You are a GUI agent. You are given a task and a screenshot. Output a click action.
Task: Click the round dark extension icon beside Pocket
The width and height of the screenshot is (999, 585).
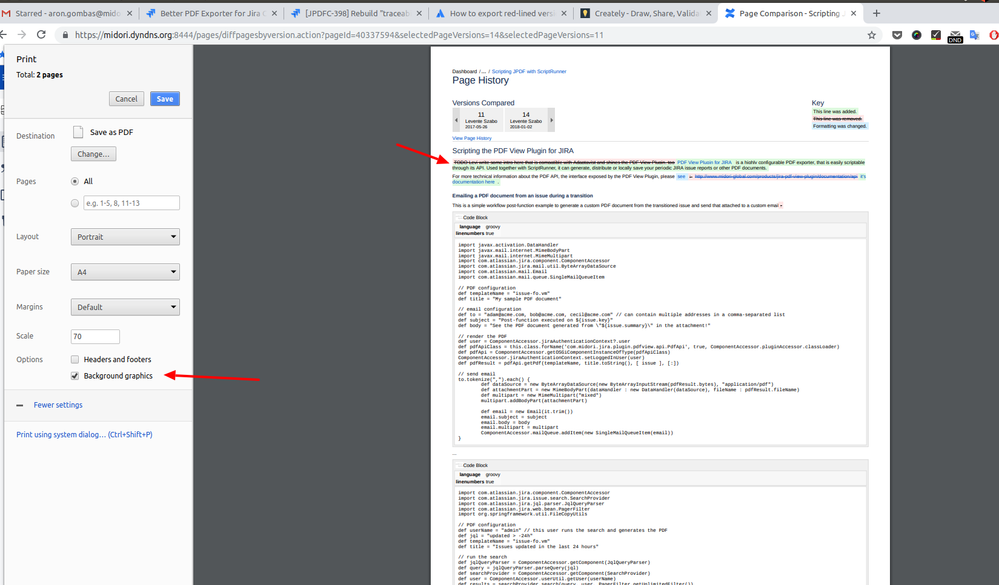coord(916,35)
